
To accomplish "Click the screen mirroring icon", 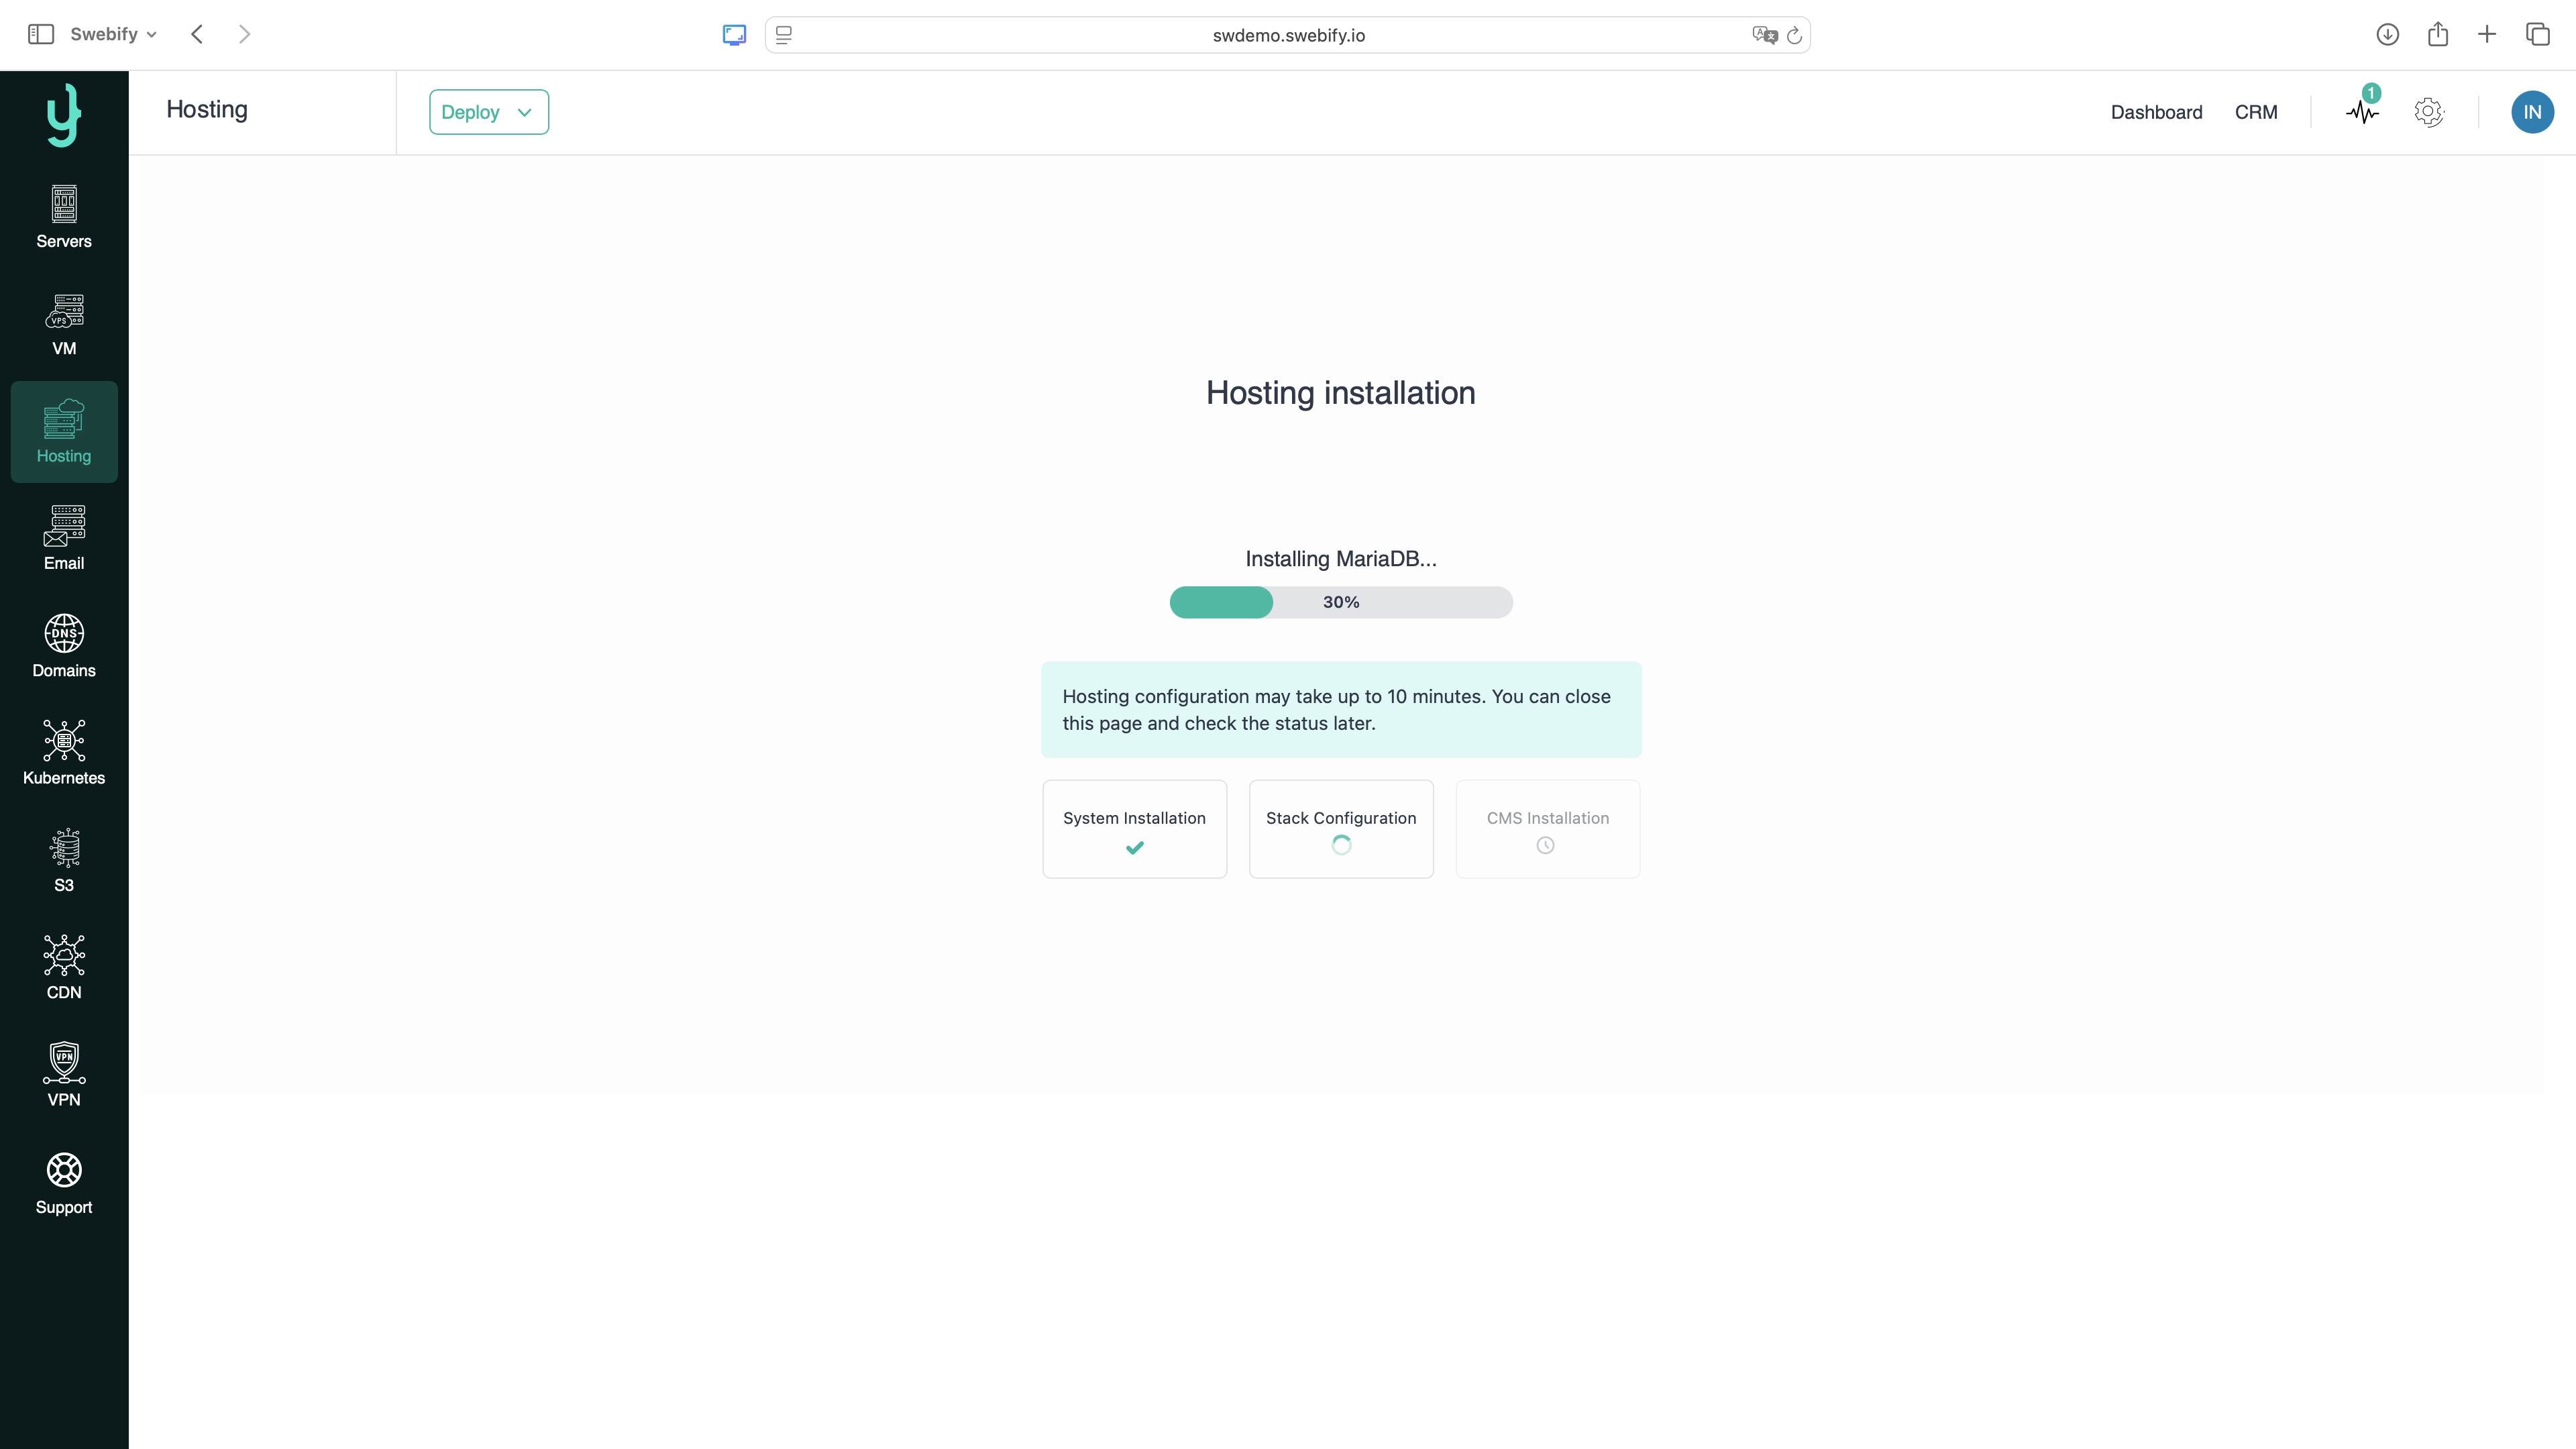I will point(734,35).
